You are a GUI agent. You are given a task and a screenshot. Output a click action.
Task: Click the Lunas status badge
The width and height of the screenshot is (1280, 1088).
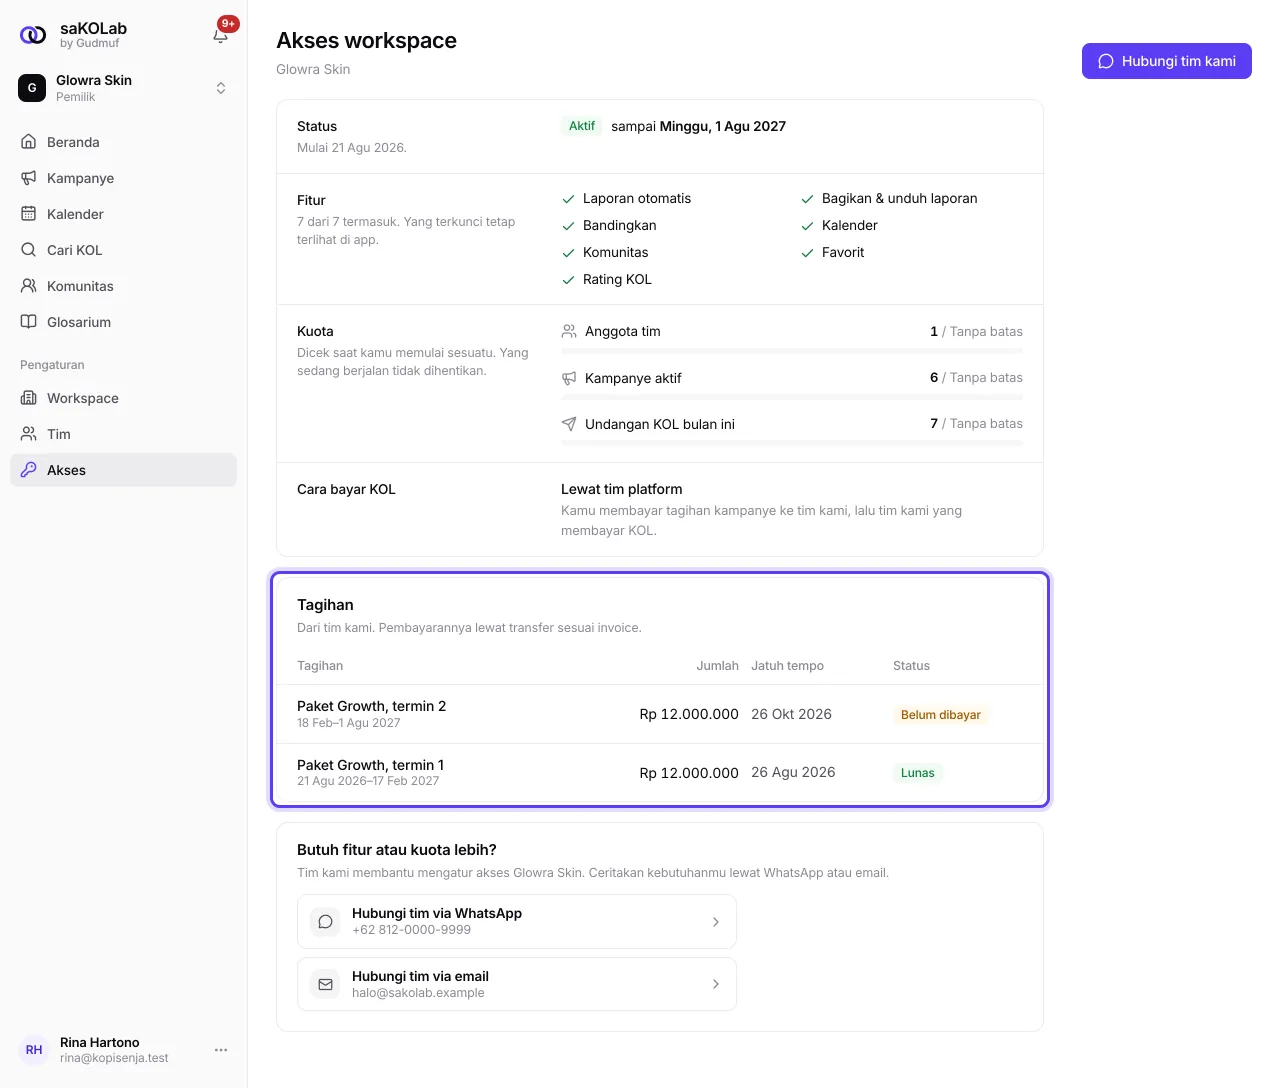coord(918,773)
